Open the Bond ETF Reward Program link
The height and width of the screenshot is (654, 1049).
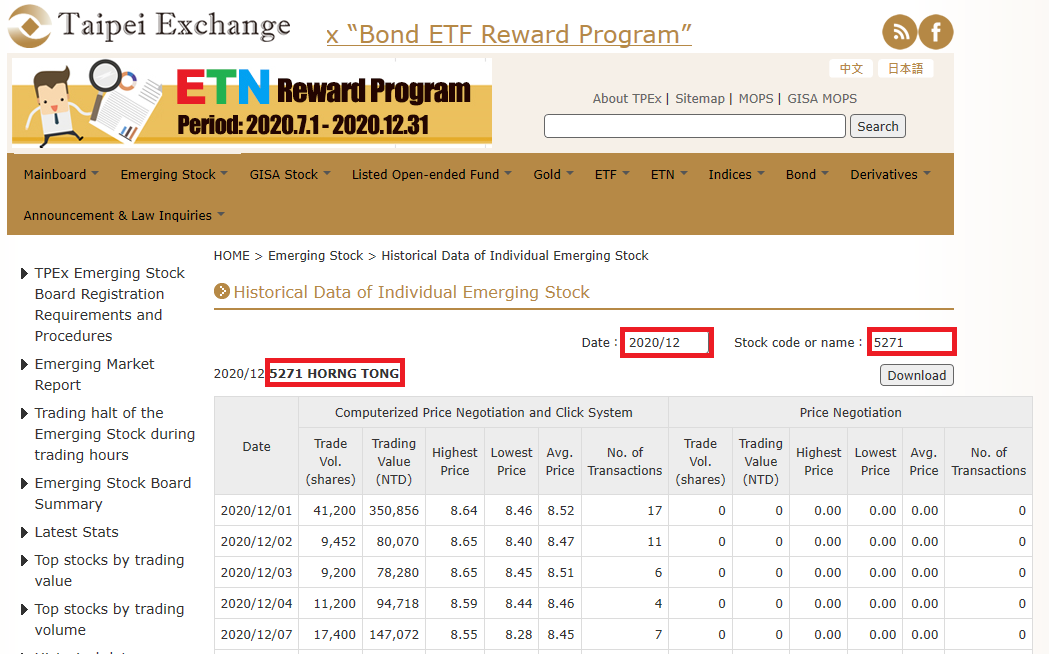pos(509,35)
